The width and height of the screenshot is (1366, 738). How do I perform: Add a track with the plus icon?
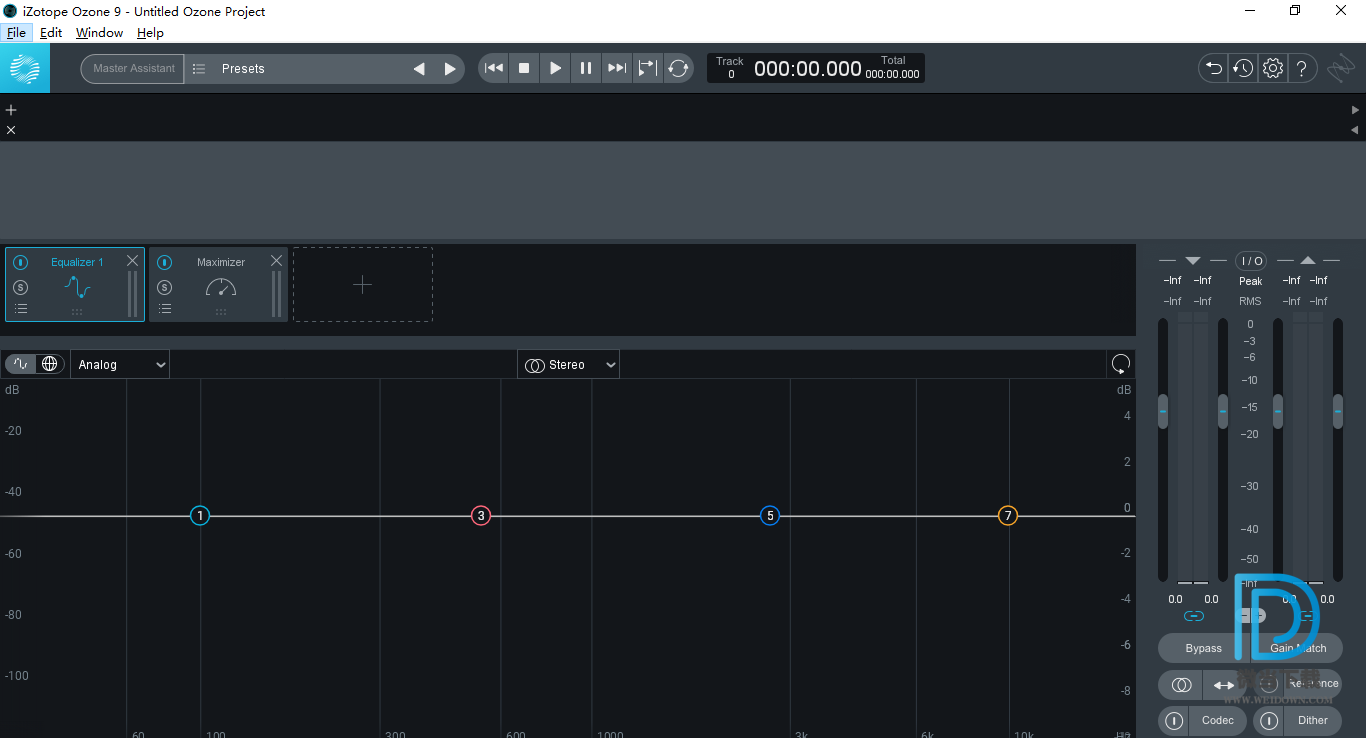pyautogui.click(x=11, y=110)
